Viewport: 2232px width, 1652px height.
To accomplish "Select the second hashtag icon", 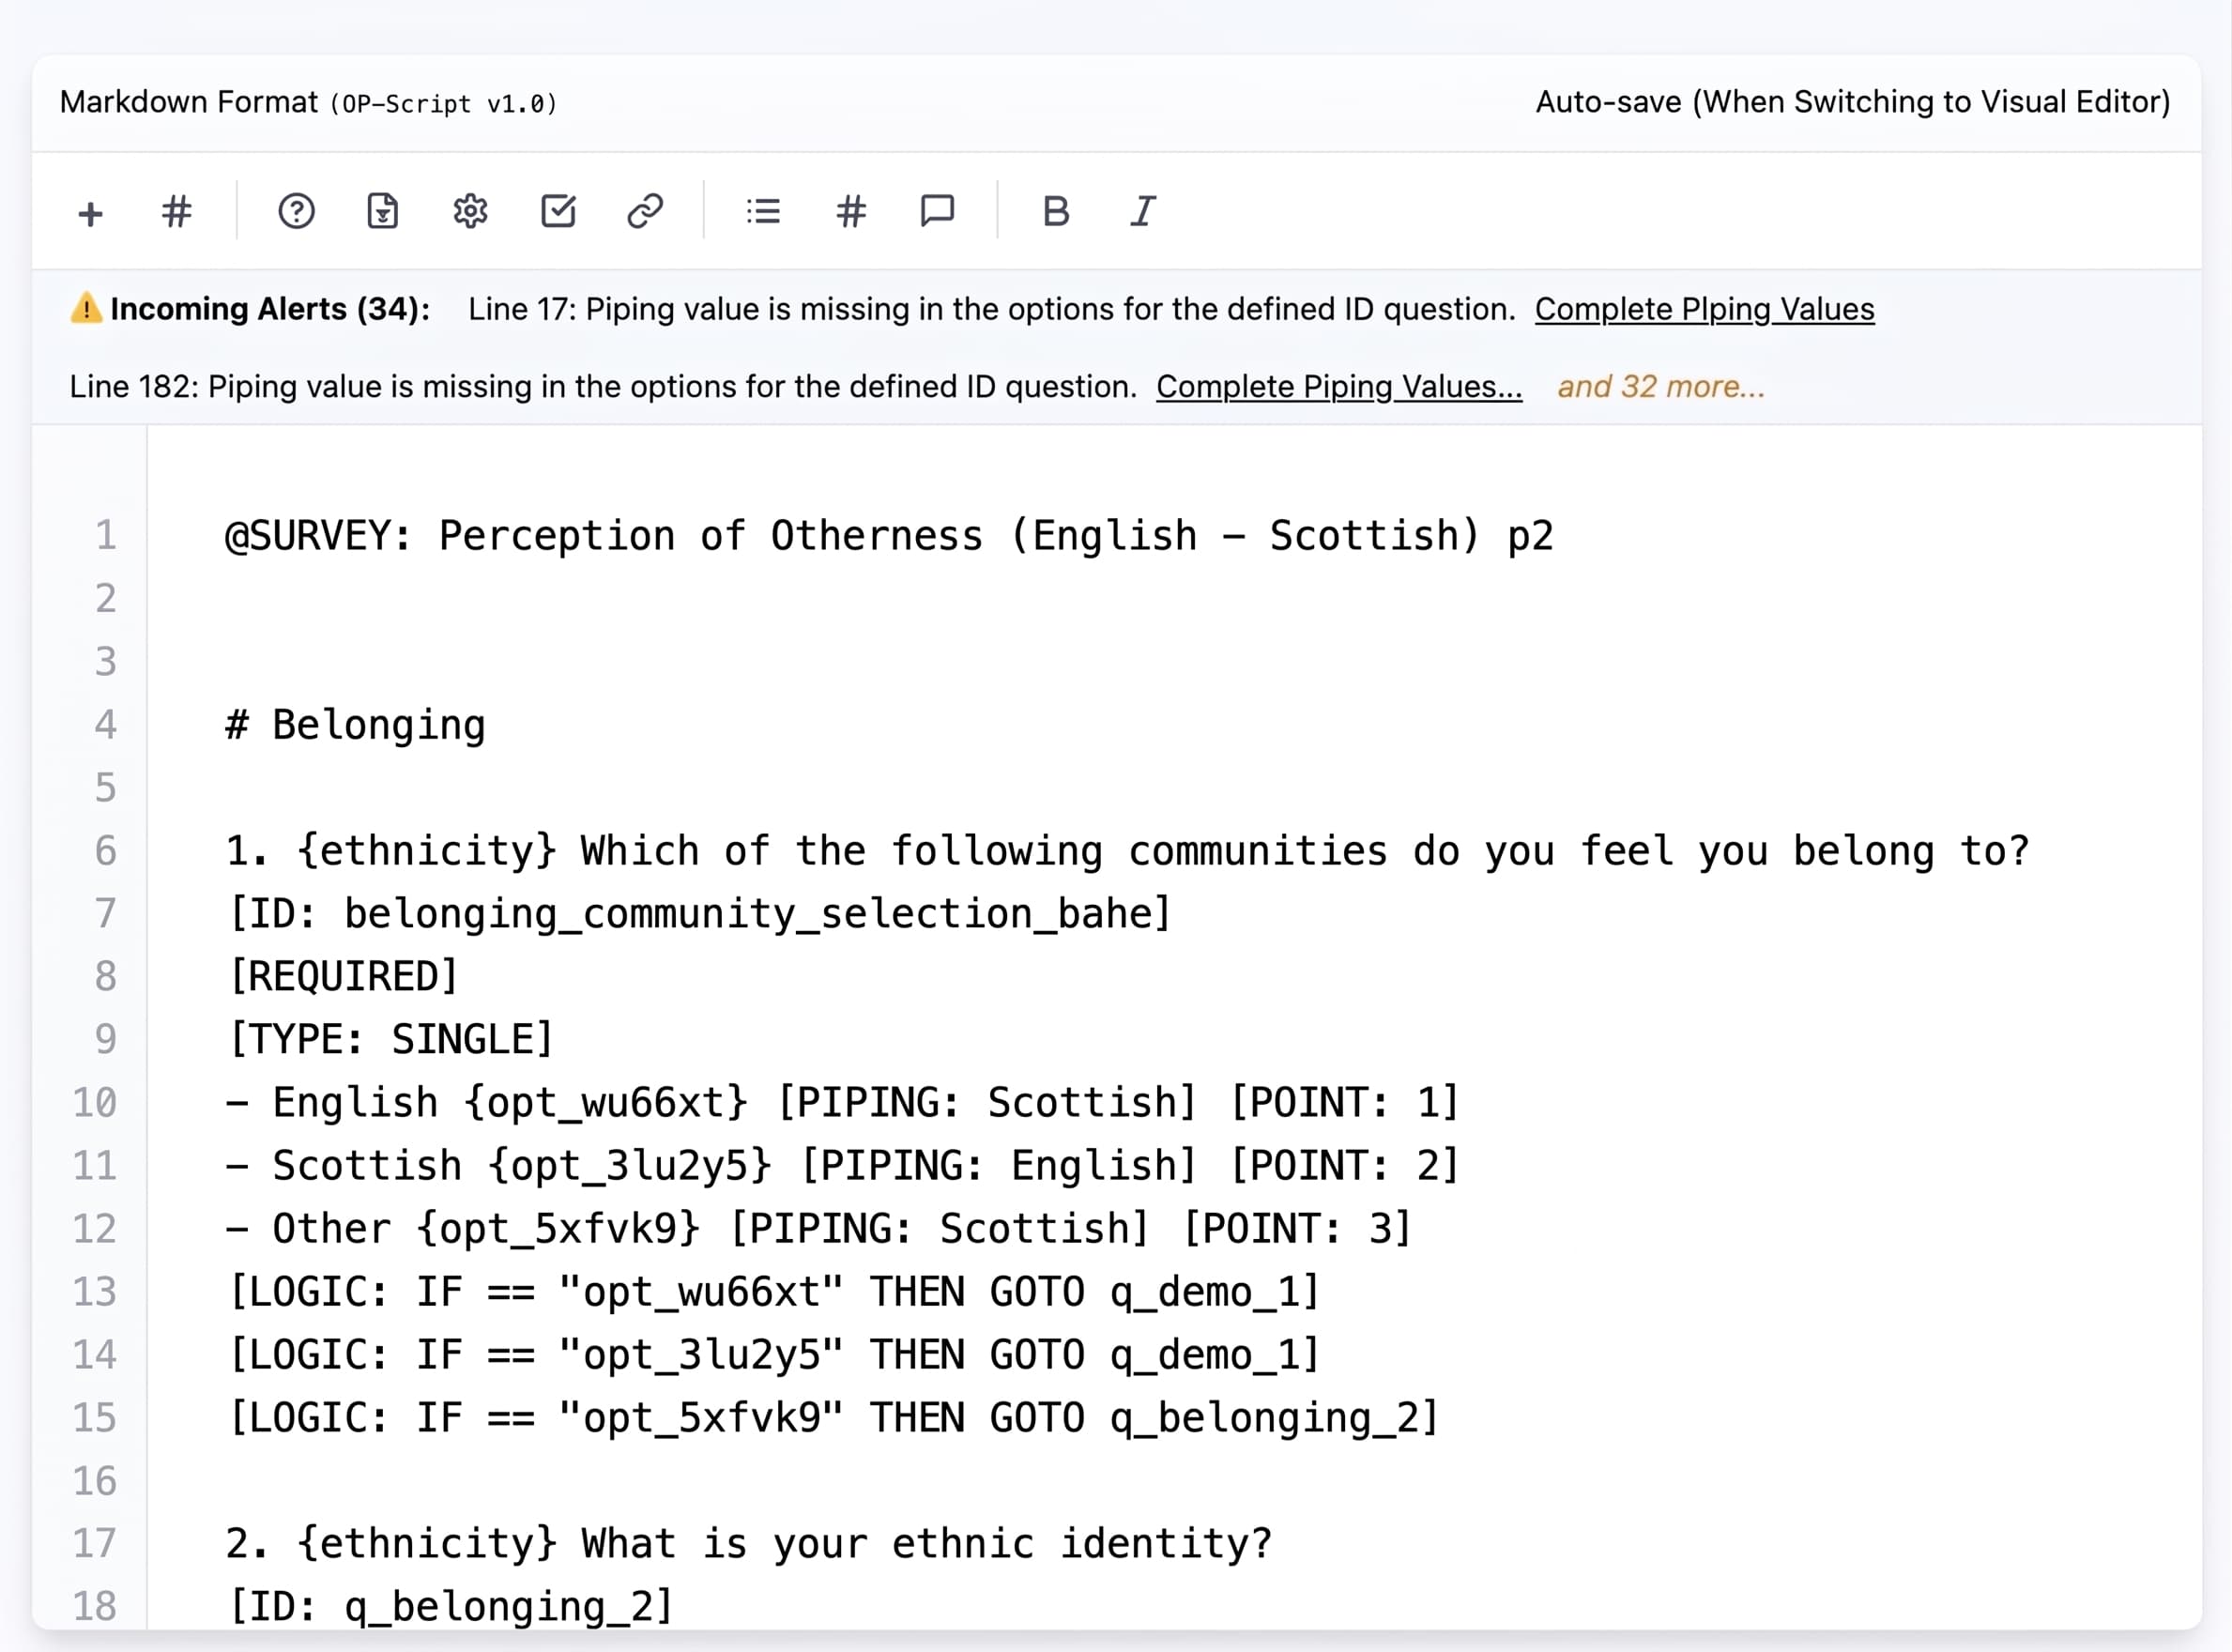I will pyautogui.click(x=850, y=211).
